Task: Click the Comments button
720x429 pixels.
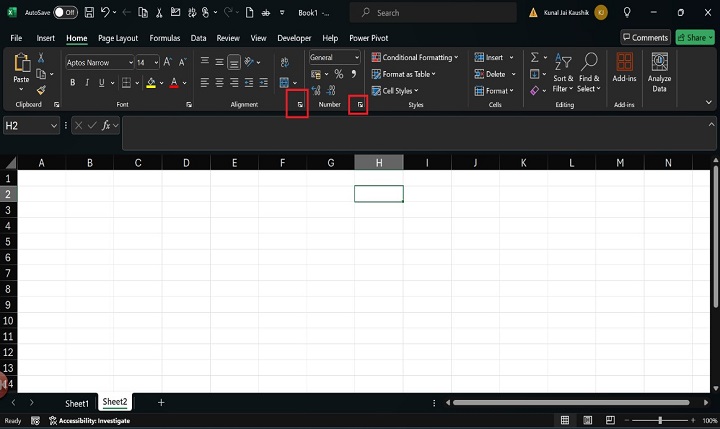Action: (644, 38)
